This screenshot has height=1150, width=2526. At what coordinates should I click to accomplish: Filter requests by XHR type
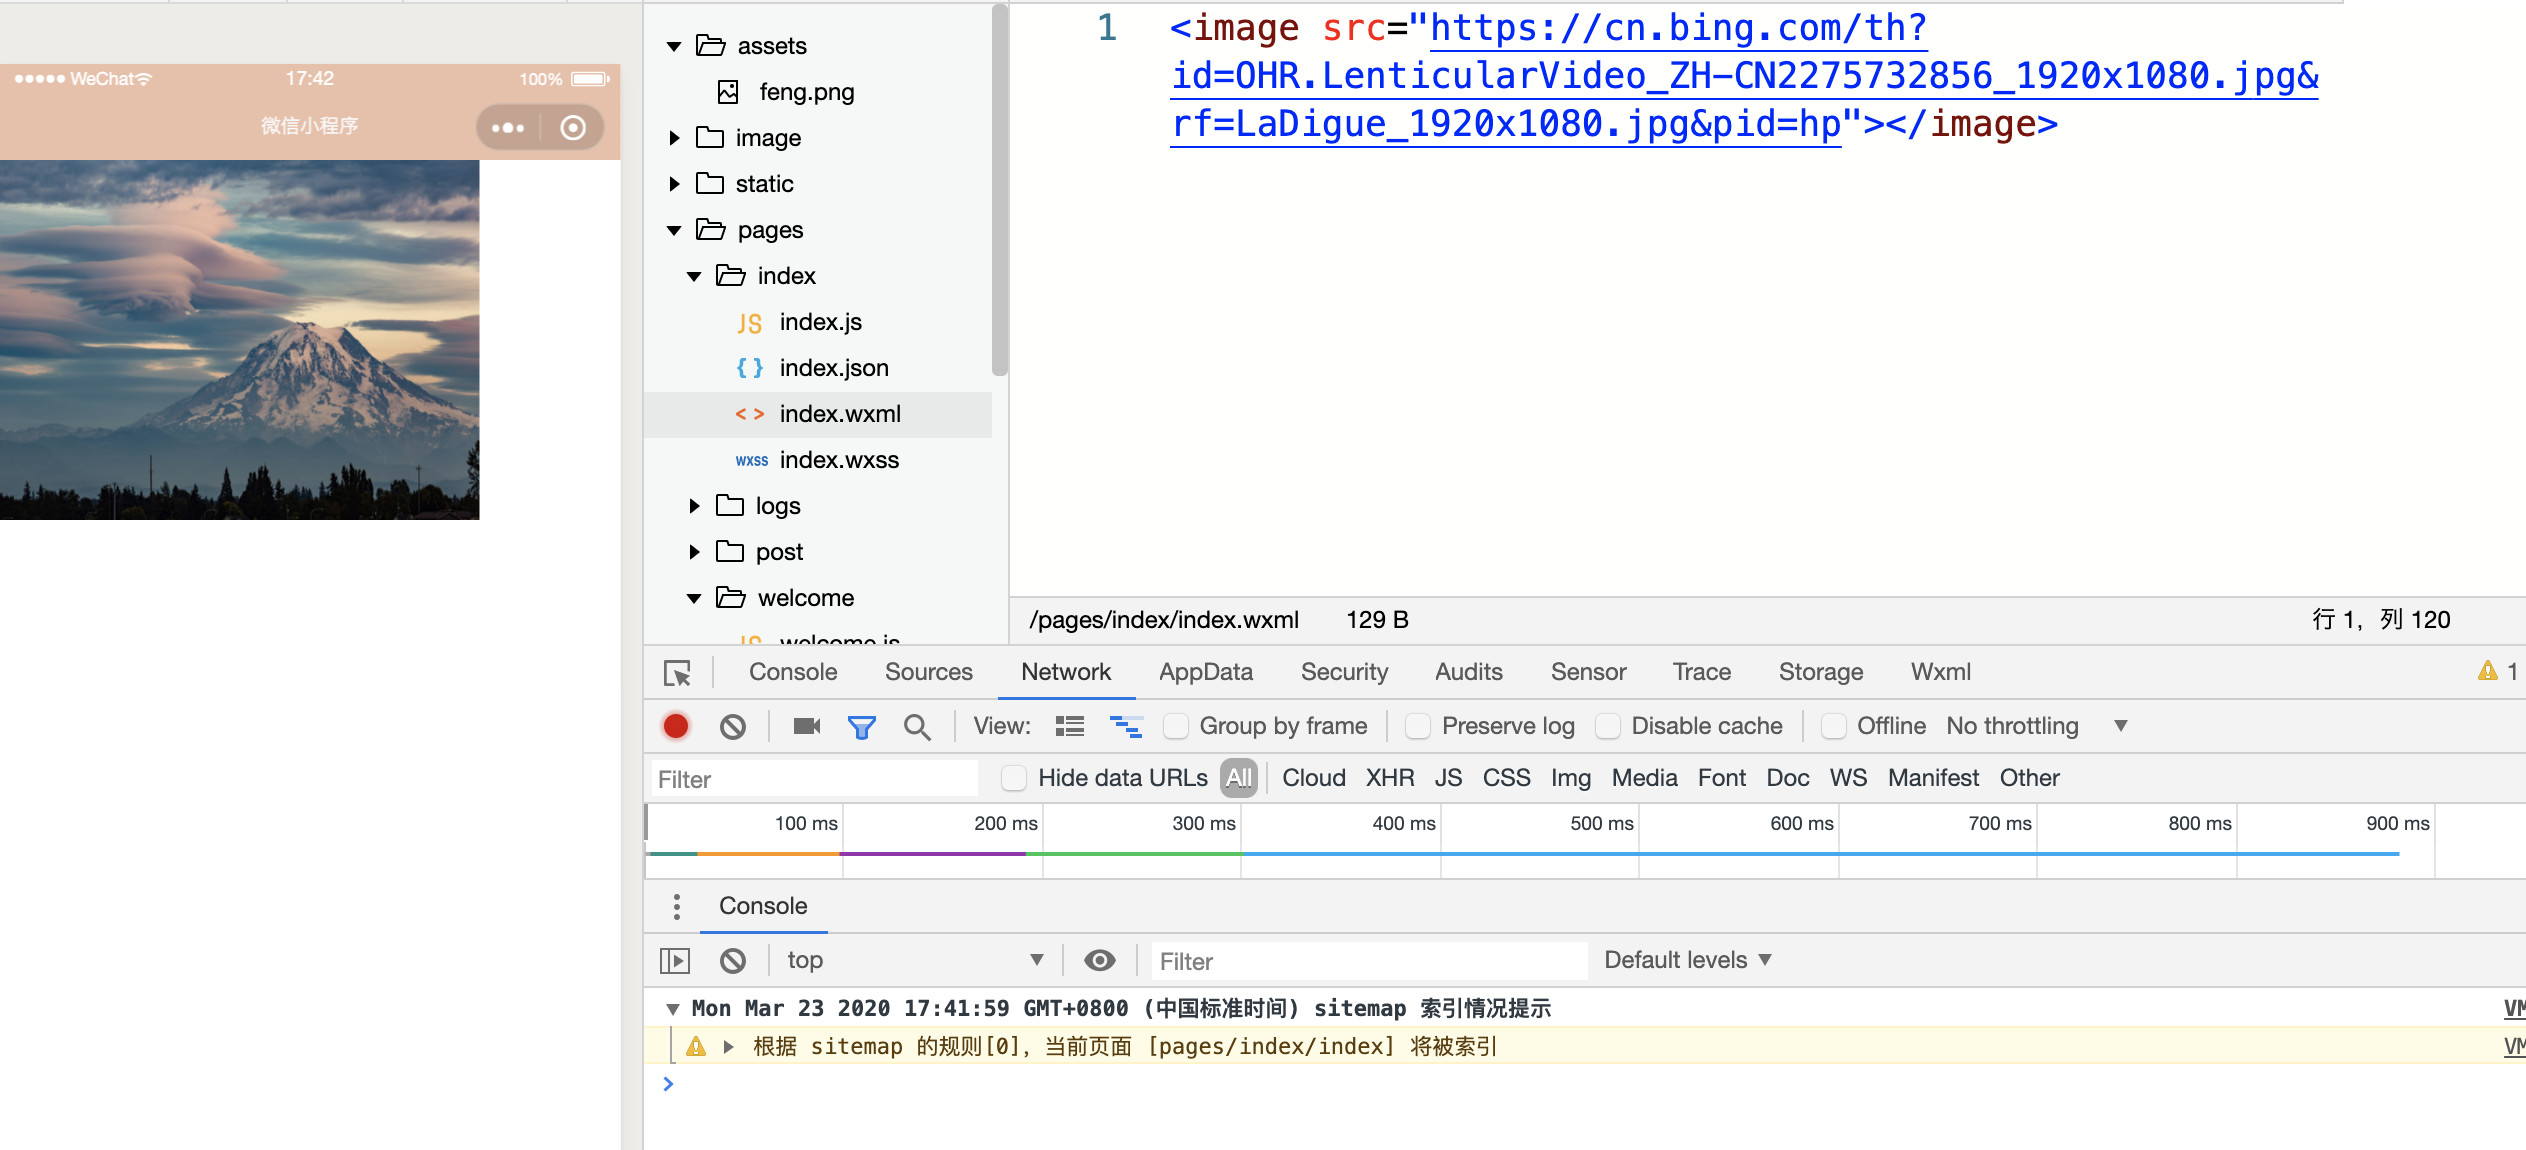[x=1389, y=778]
